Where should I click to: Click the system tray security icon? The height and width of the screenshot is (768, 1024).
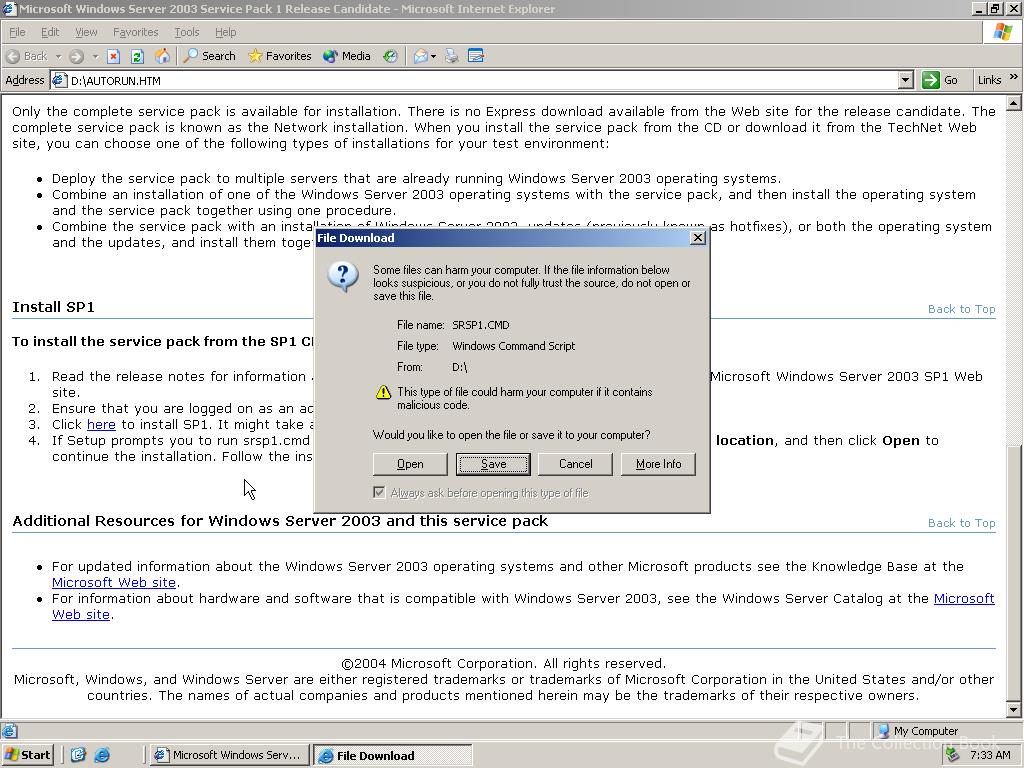pyautogui.click(x=953, y=755)
